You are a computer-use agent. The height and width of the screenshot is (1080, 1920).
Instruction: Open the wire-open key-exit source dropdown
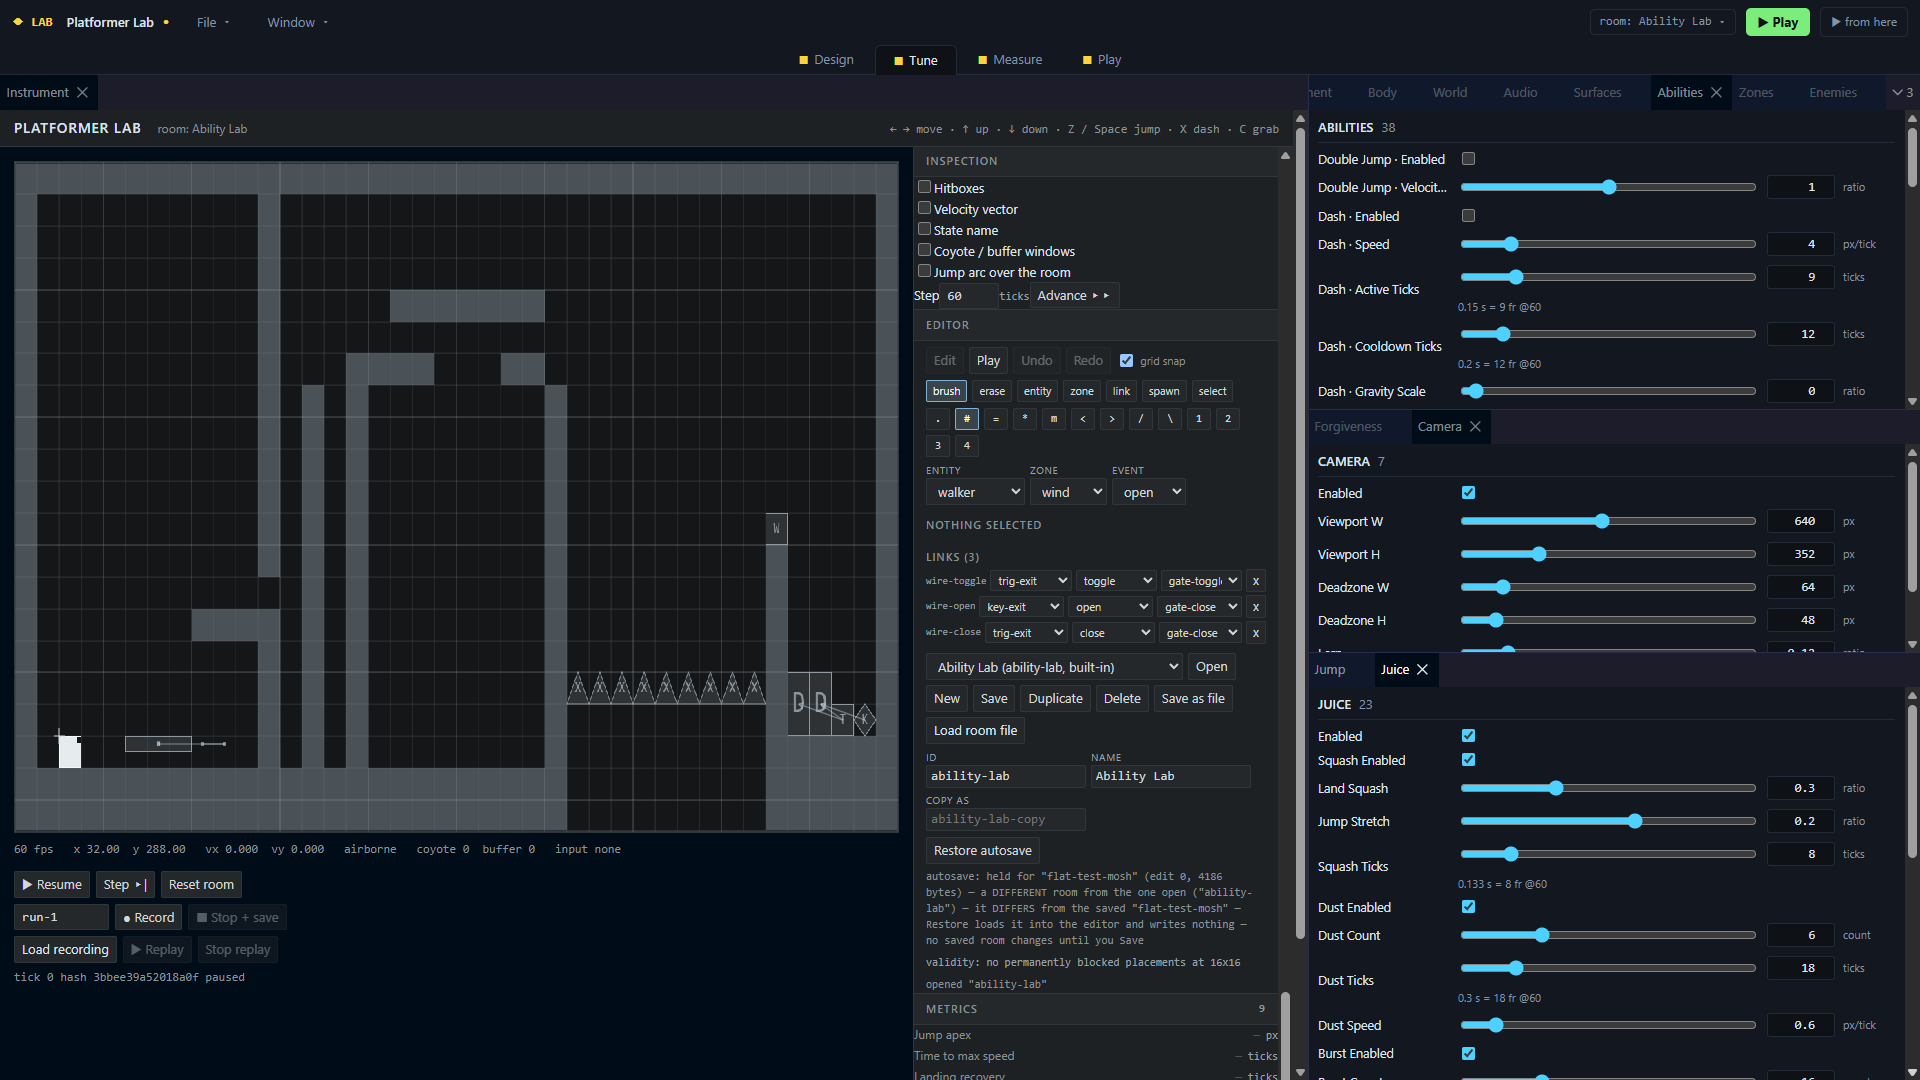(1022, 607)
